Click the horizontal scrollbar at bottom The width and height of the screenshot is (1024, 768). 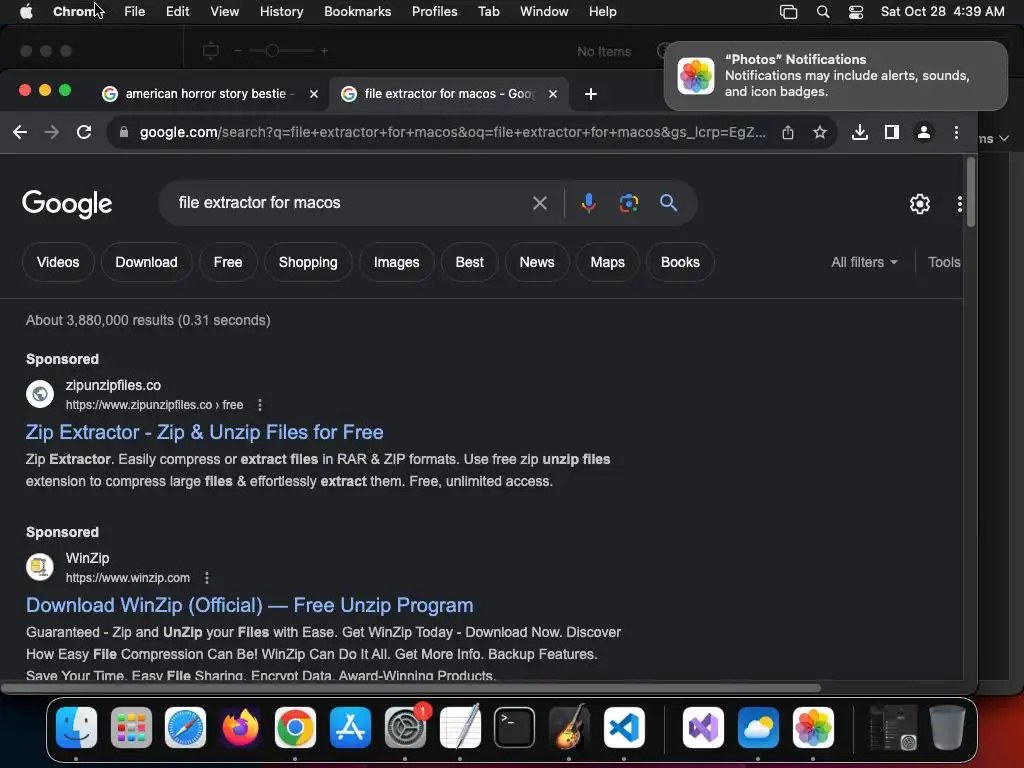(411, 688)
